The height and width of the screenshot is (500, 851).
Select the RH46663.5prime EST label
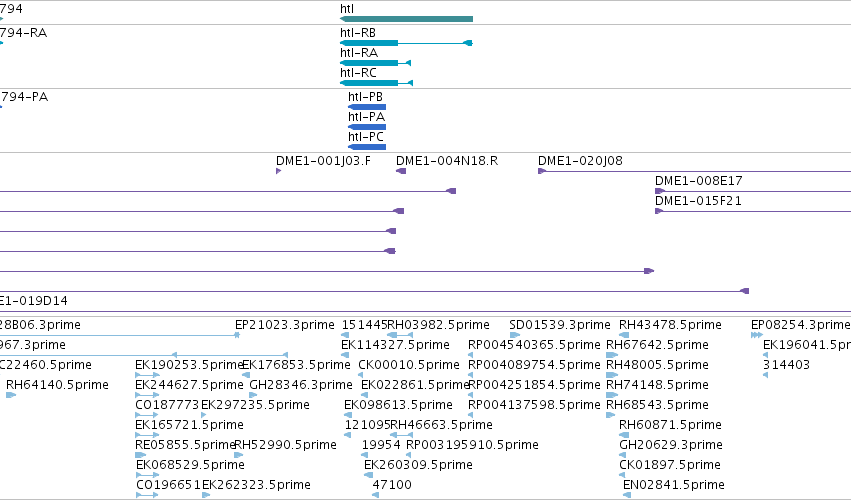(x=441, y=425)
